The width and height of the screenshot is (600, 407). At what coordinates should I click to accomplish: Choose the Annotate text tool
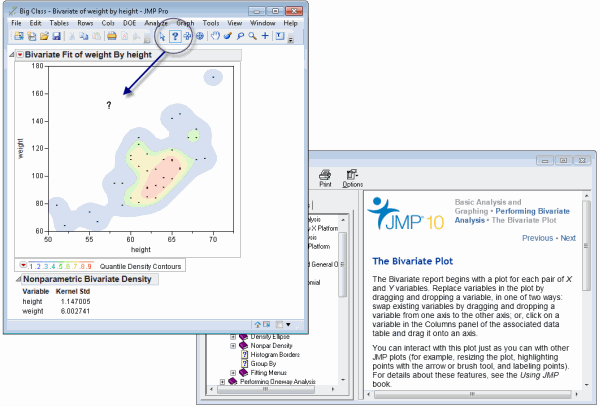tap(280, 36)
